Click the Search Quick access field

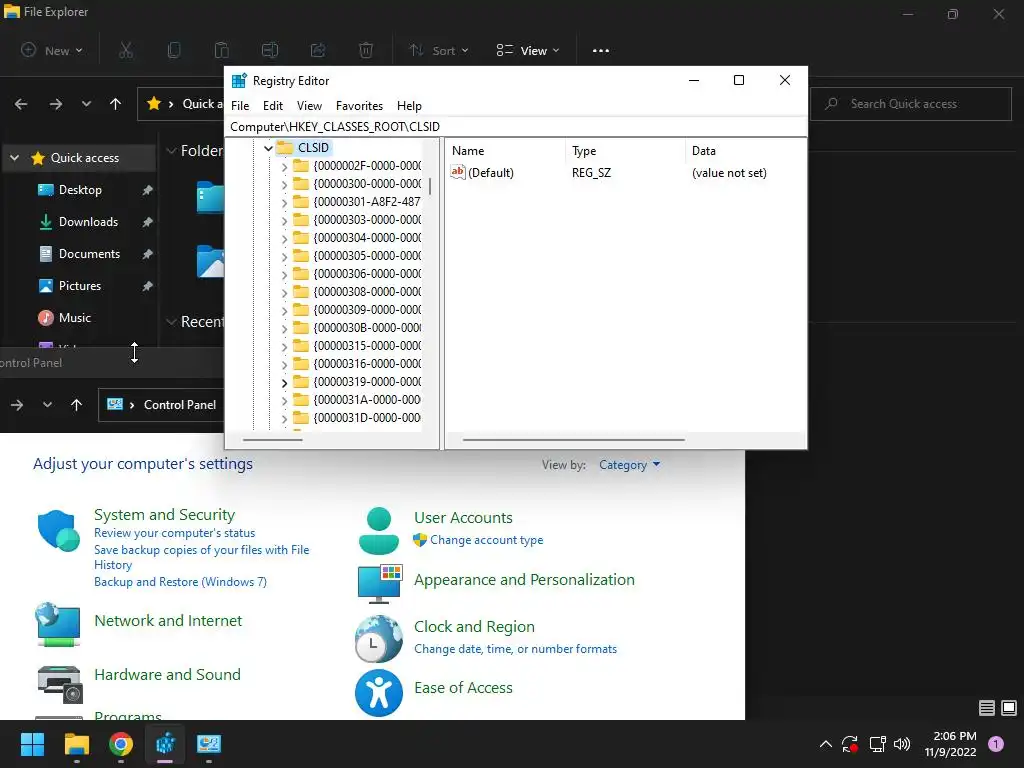coord(910,104)
